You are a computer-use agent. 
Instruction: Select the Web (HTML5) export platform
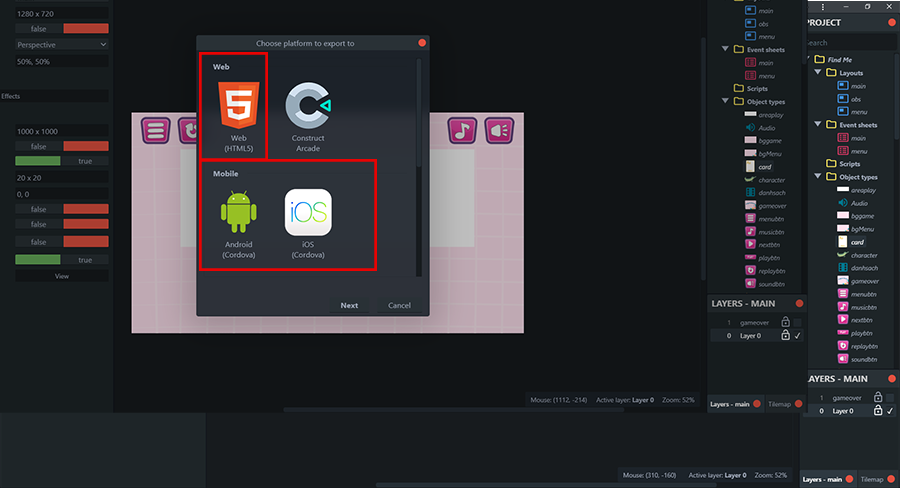(238, 117)
